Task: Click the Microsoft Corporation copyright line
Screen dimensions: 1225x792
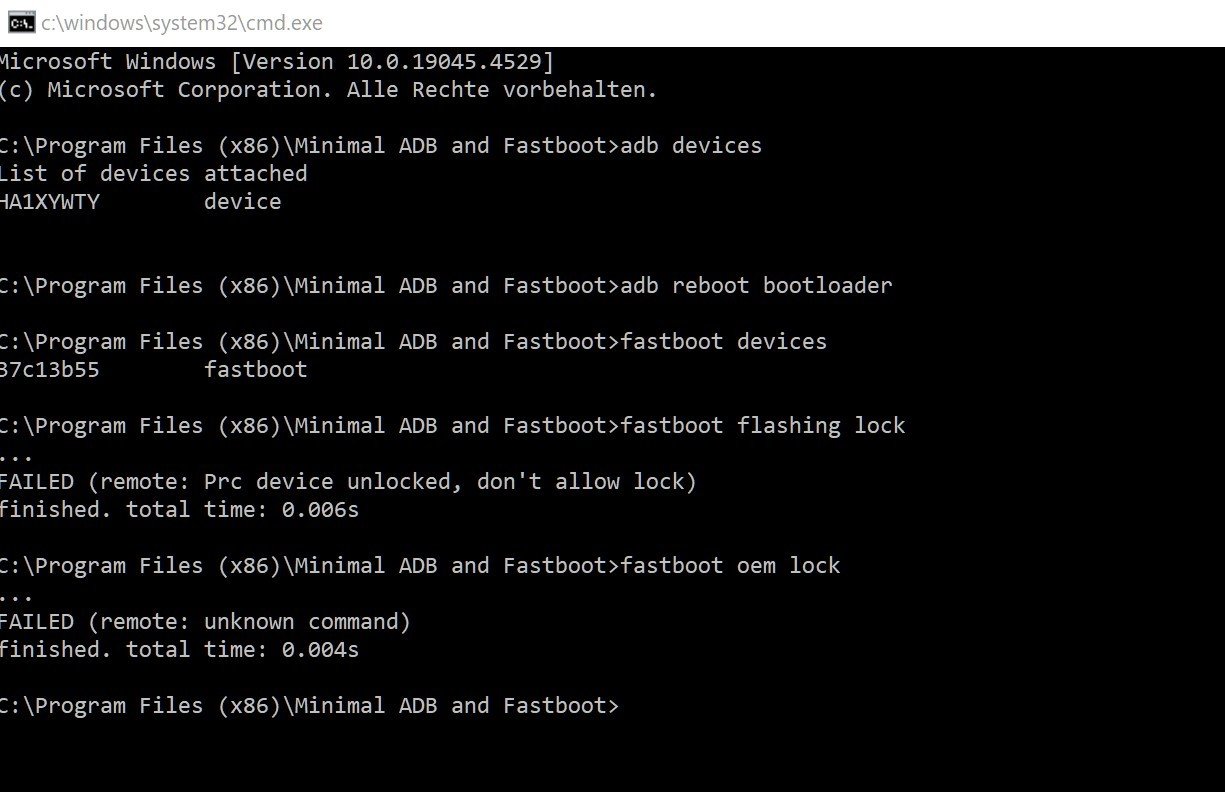Action: point(328,90)
